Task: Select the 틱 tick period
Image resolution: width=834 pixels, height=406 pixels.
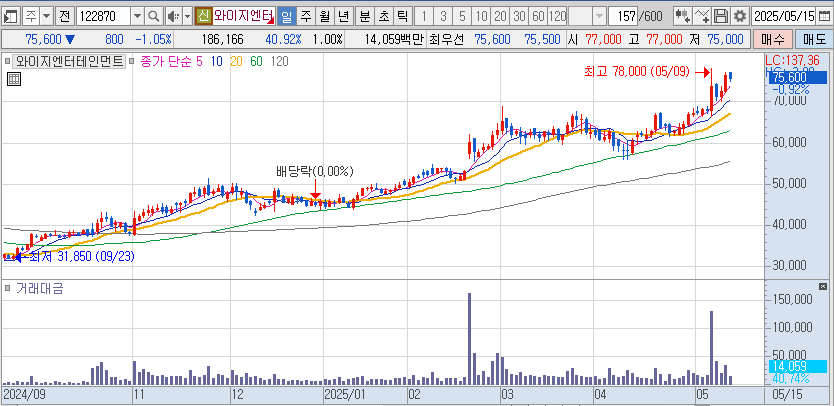Action: [x=402, y=17]
